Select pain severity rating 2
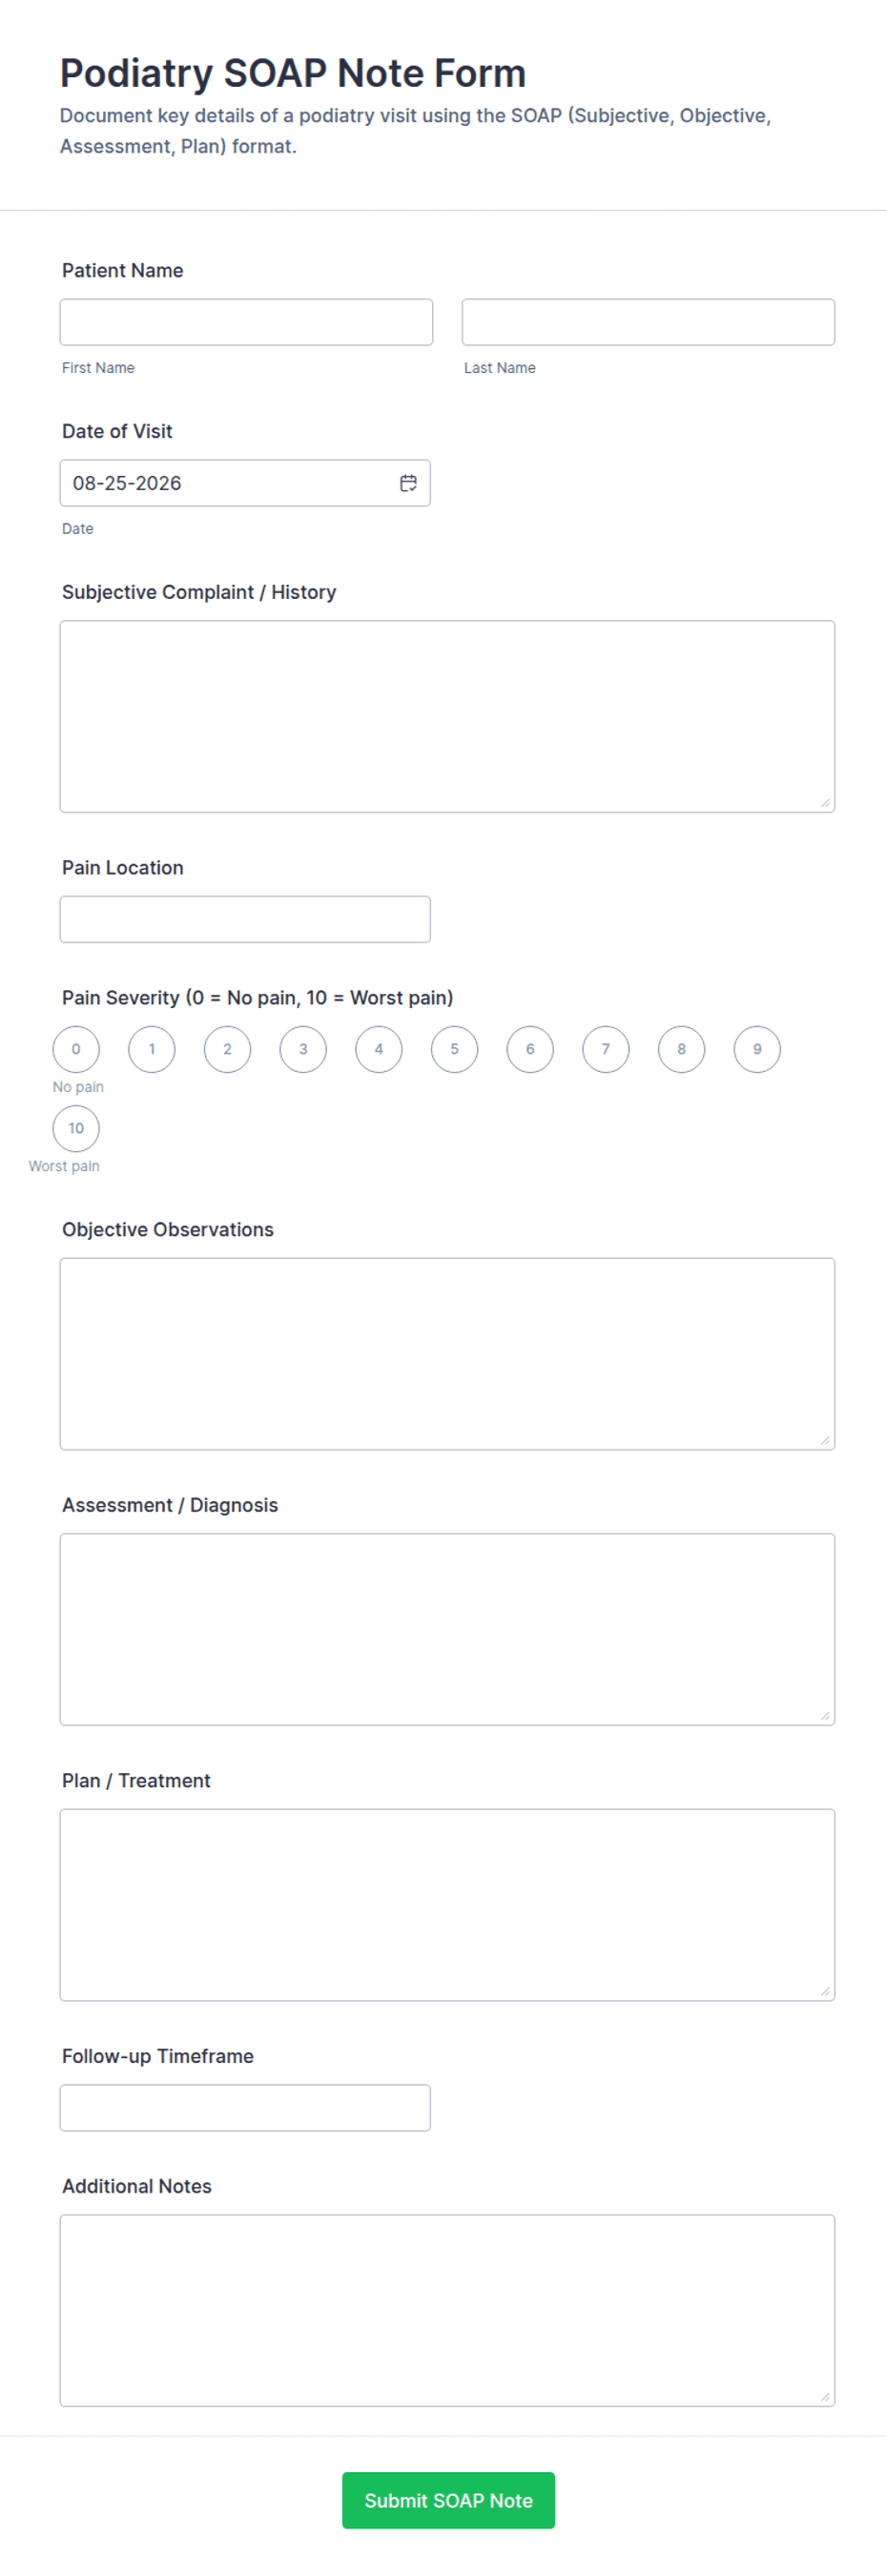887x2576 pixels. click(x=227, y=1049)
